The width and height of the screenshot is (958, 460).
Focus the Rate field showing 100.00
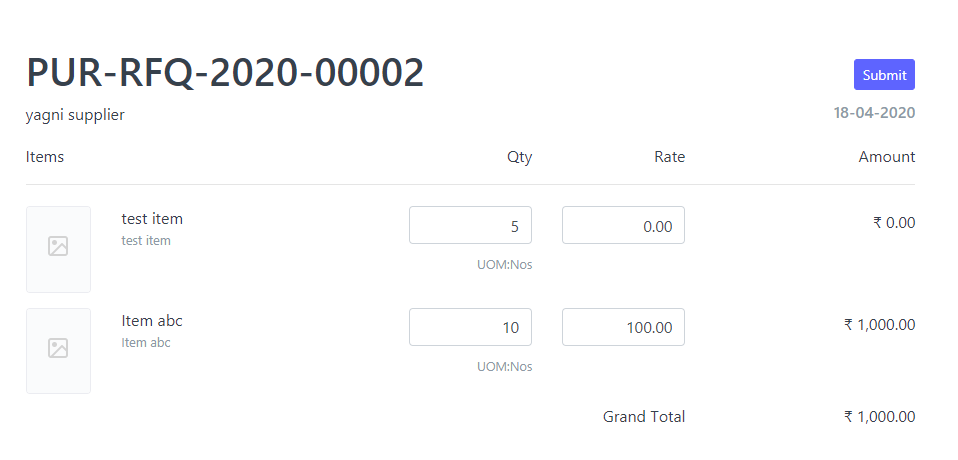tap(623, 327)
